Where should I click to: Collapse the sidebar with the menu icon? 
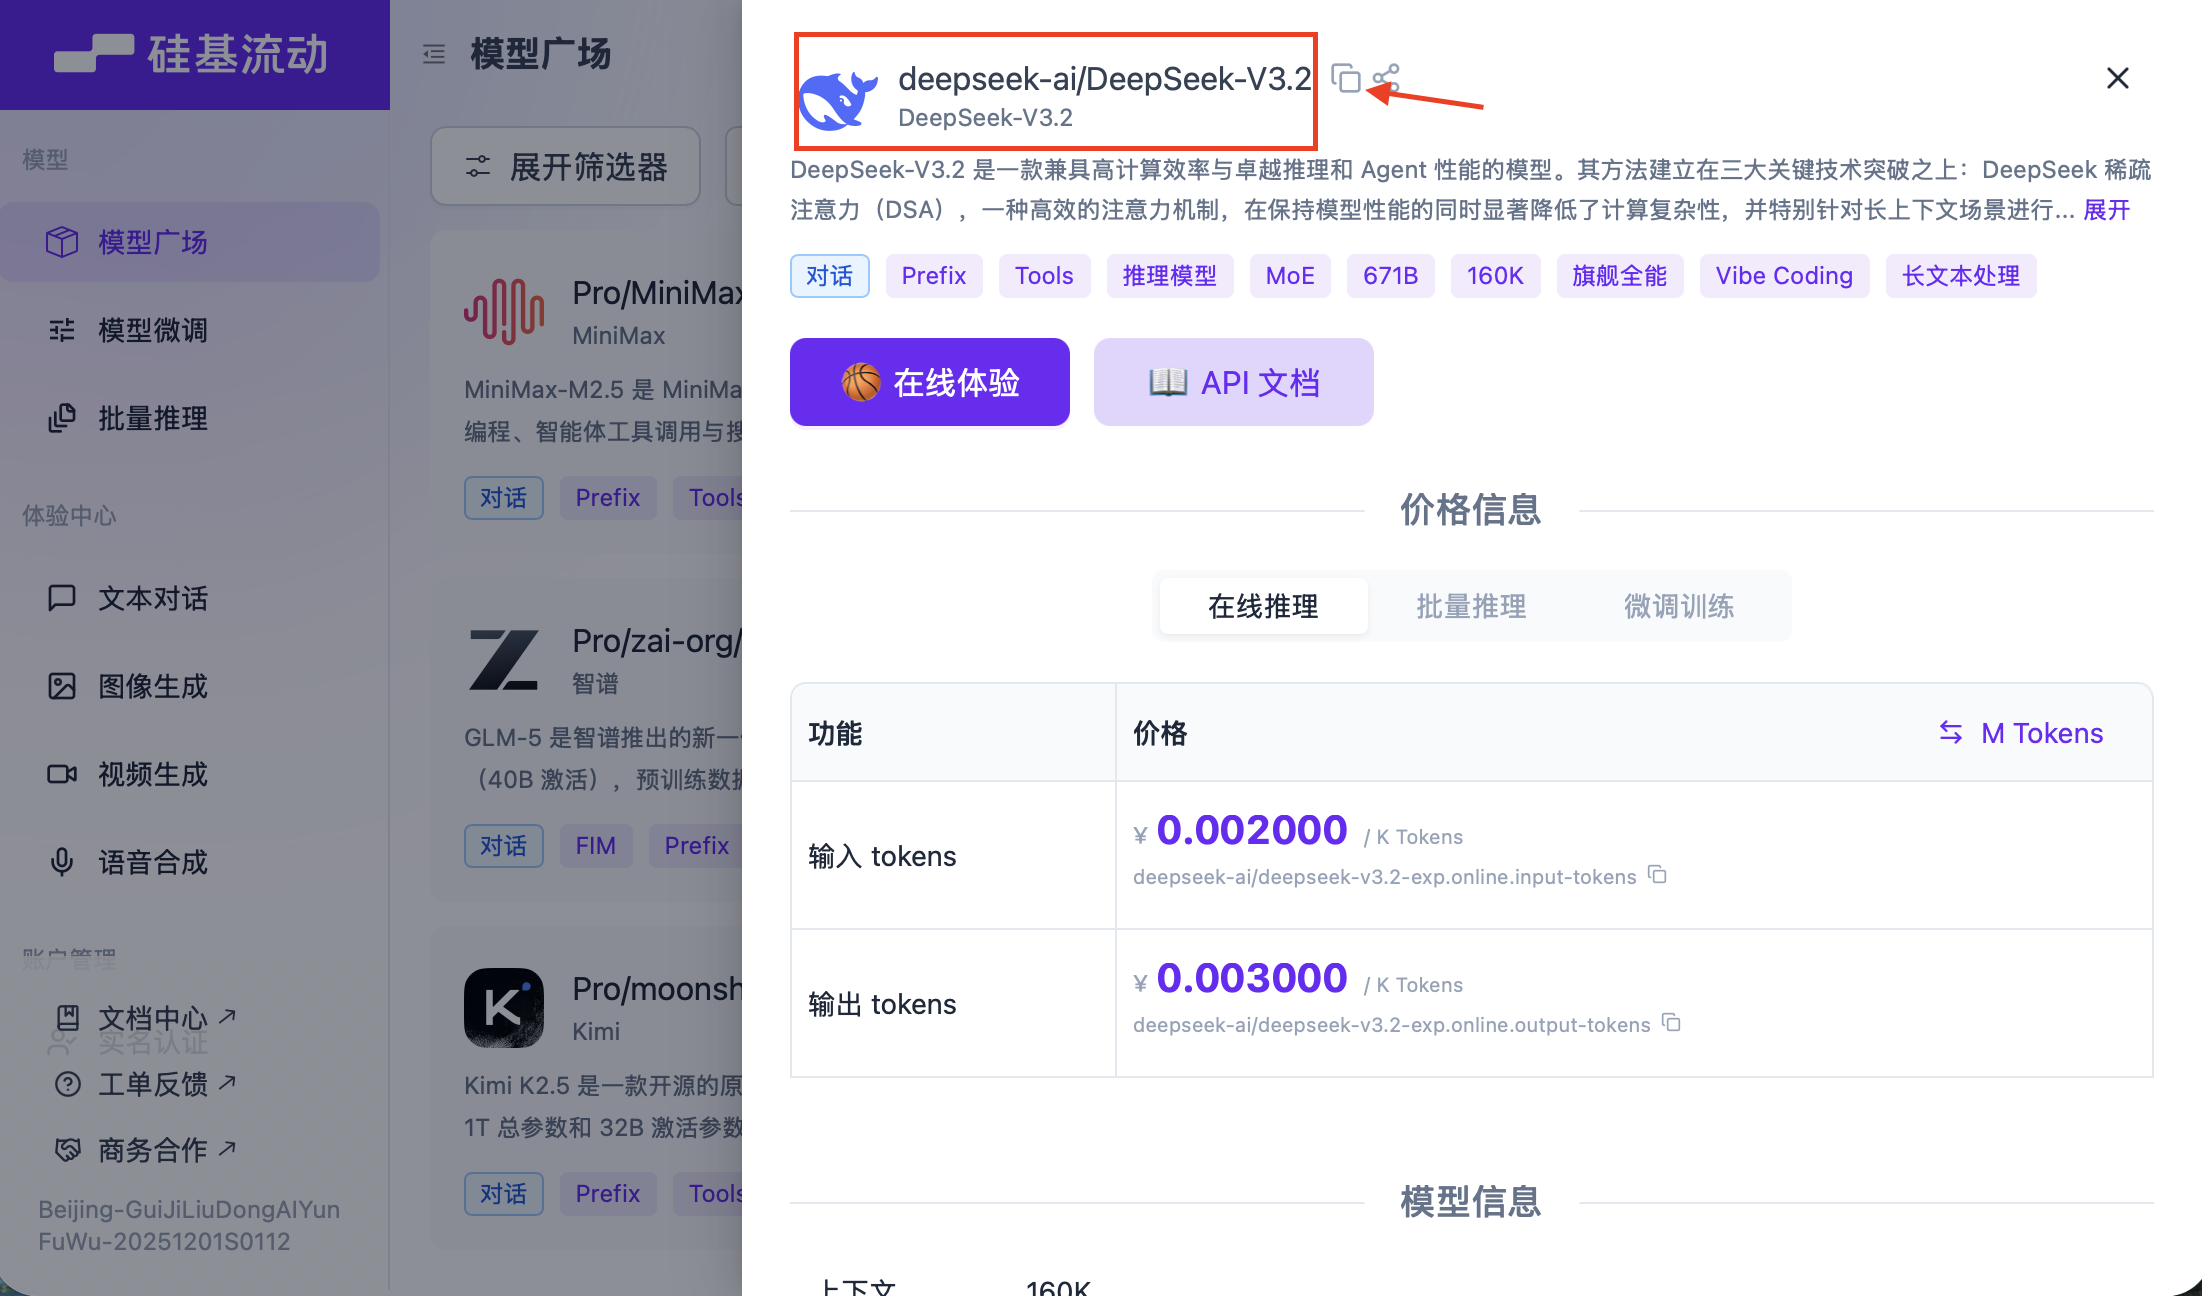point(434,54)
